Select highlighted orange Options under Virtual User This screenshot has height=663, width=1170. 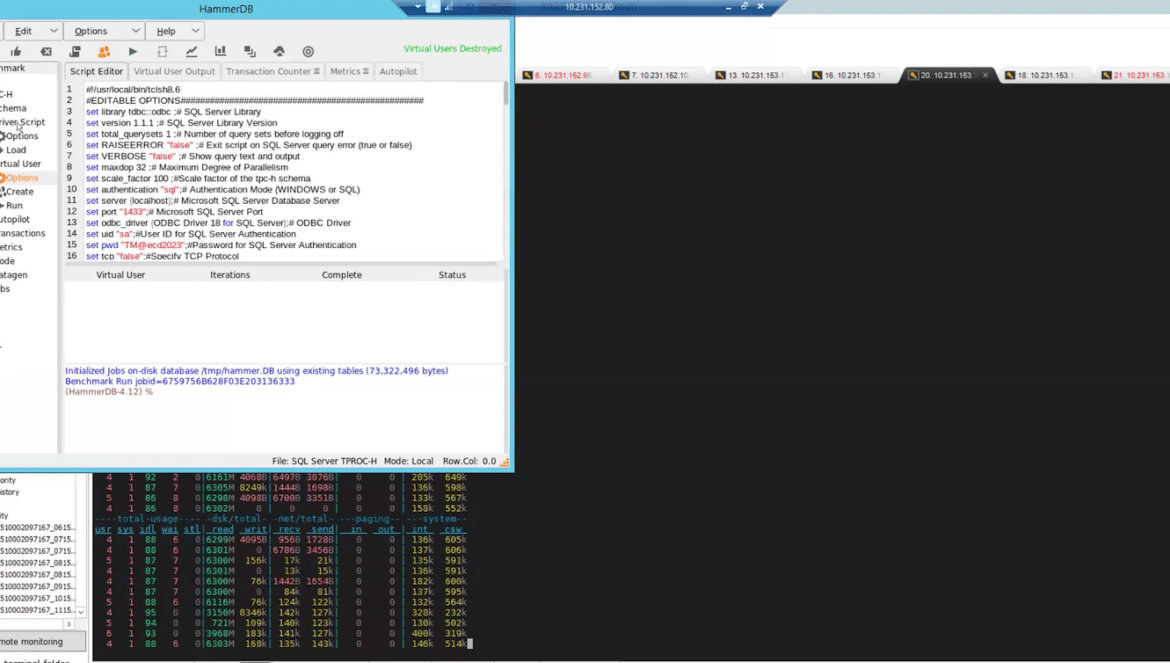pyautogui.click(x=22, y=177)
